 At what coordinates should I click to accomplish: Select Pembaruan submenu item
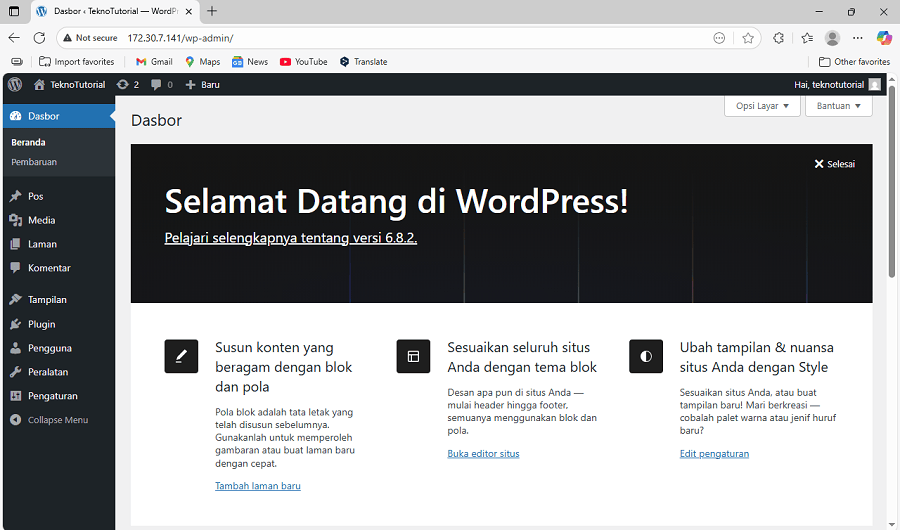coord(34,162)
